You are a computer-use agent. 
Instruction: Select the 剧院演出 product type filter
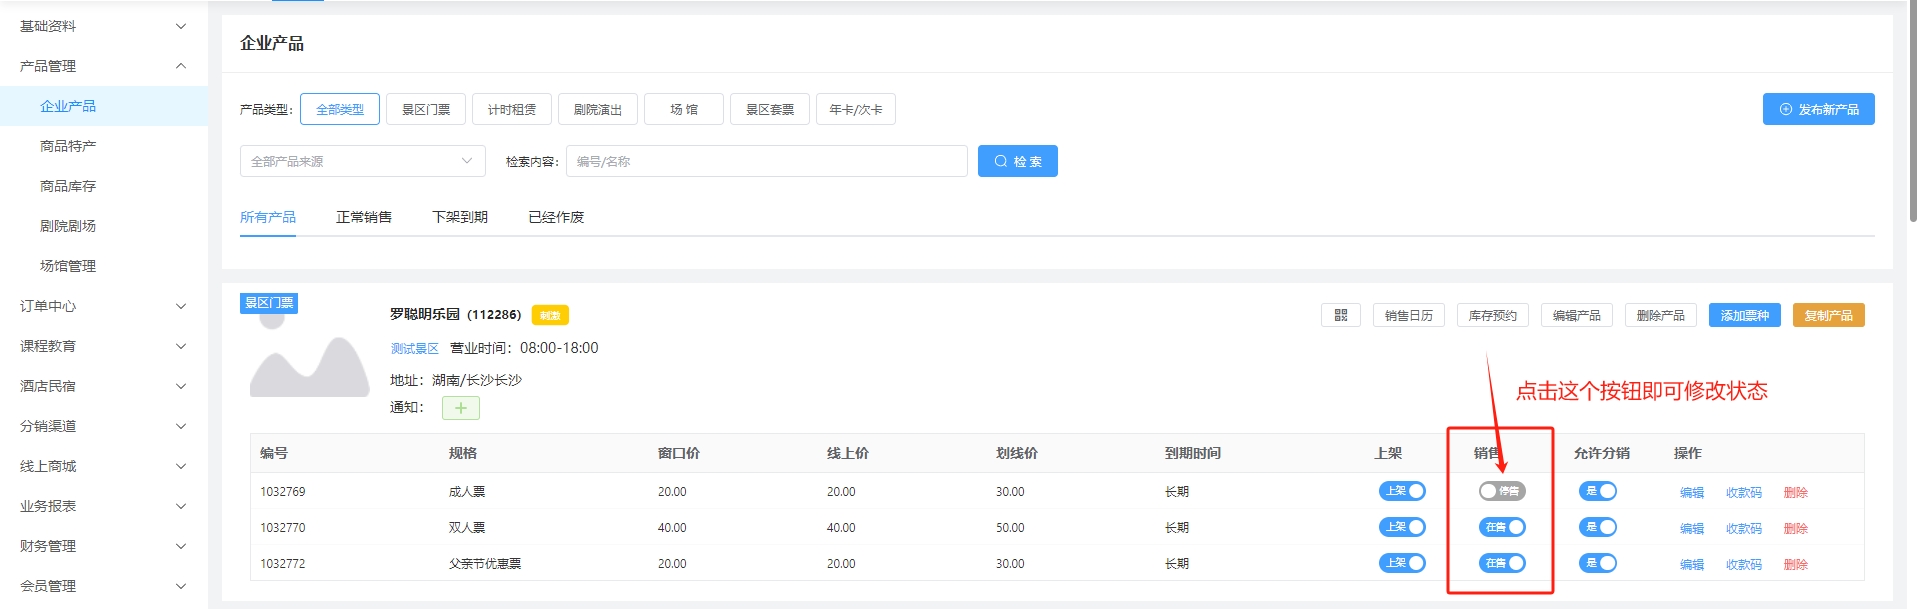pos(597,109)
